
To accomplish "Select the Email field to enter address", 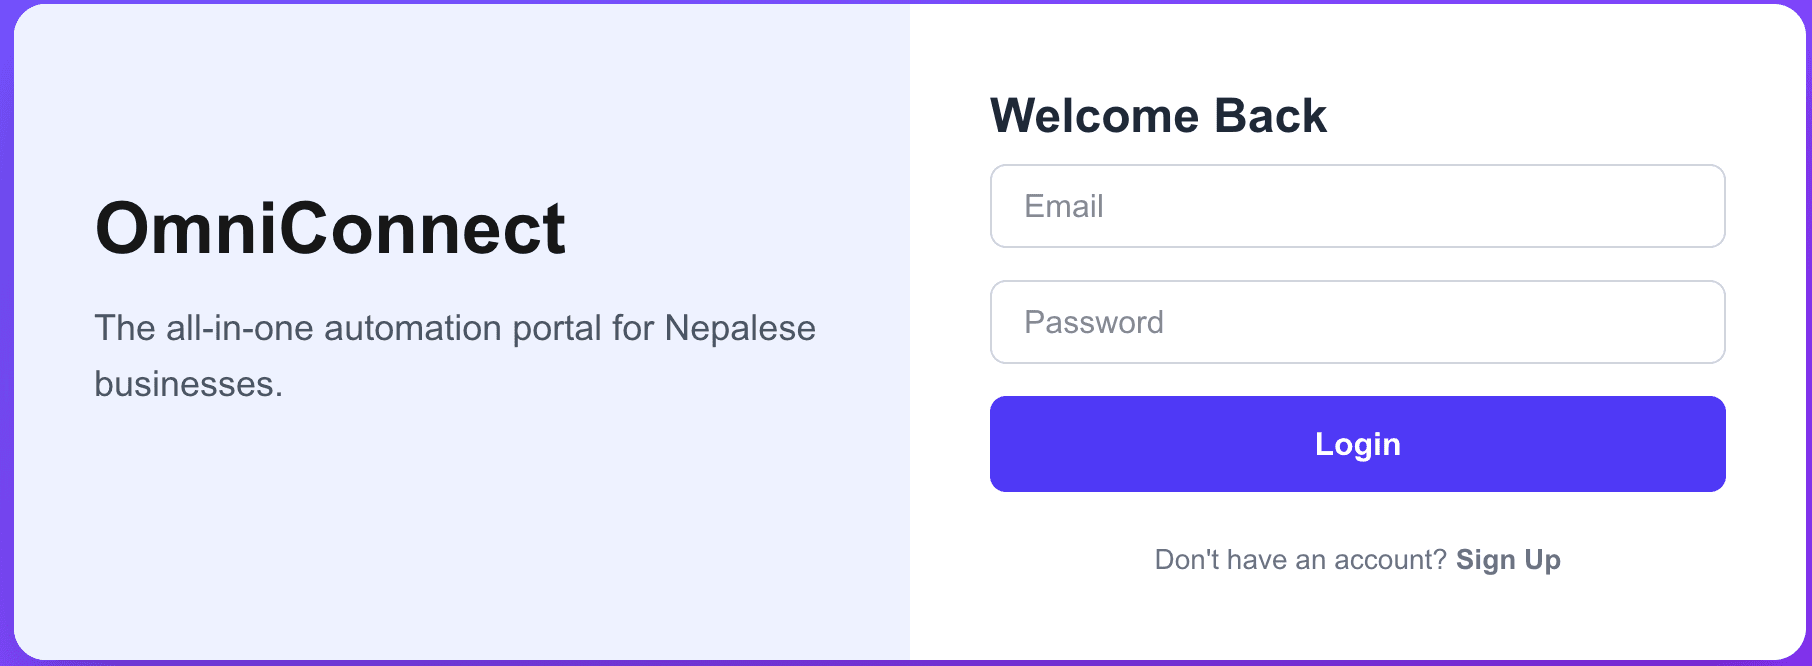I will (x=1357, y=206).
